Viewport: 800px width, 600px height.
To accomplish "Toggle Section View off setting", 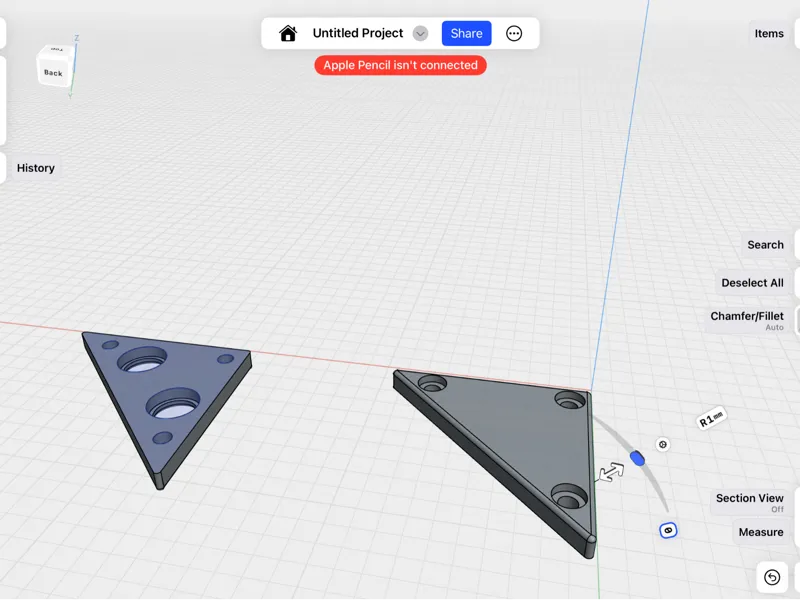I will click(x=749, y=503).
